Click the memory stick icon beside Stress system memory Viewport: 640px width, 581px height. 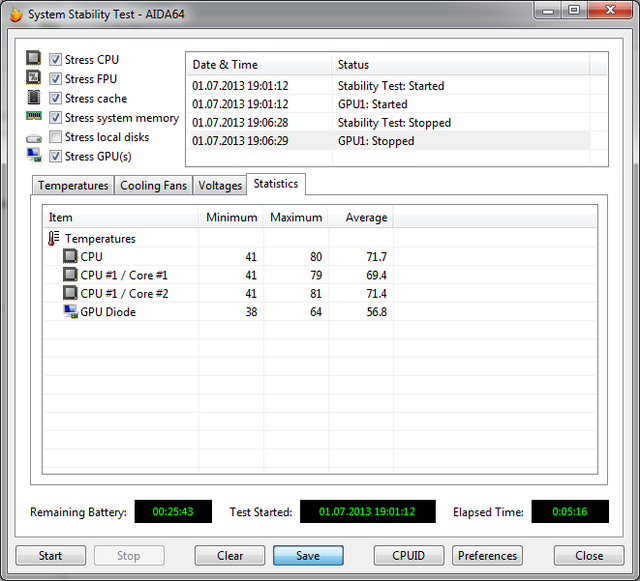pos(34,117)
